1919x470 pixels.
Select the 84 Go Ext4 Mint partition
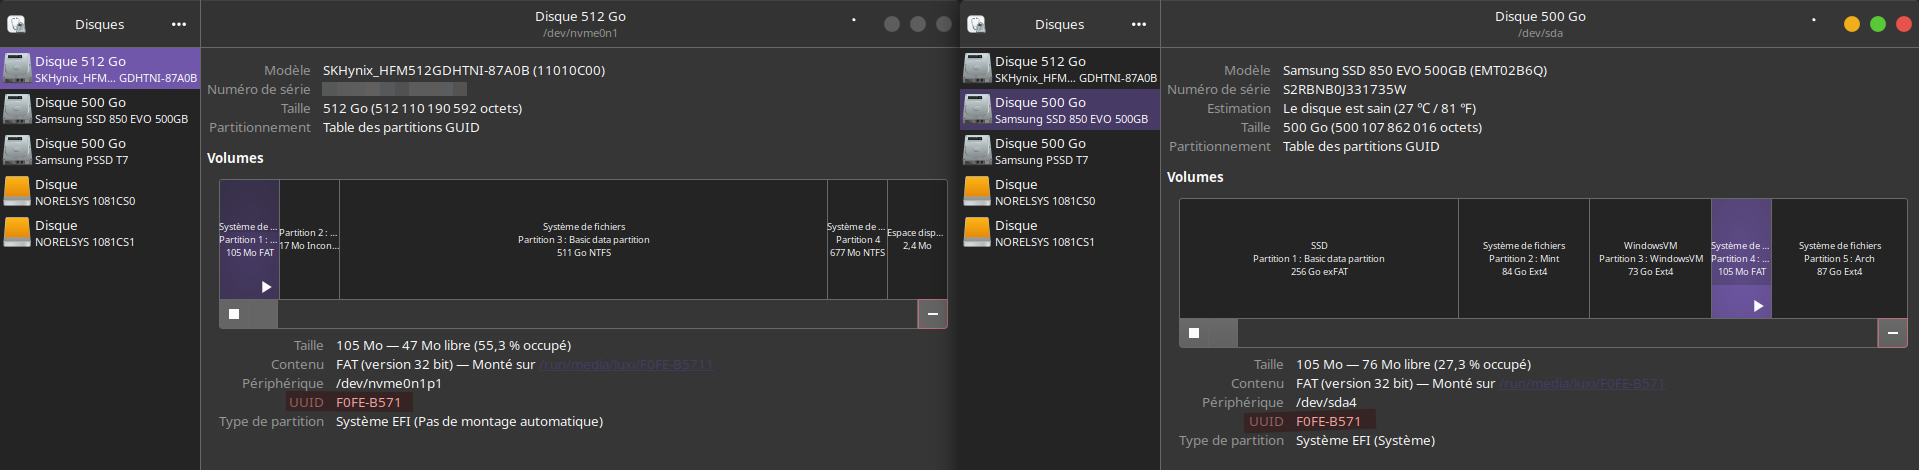click(1524, 258)
